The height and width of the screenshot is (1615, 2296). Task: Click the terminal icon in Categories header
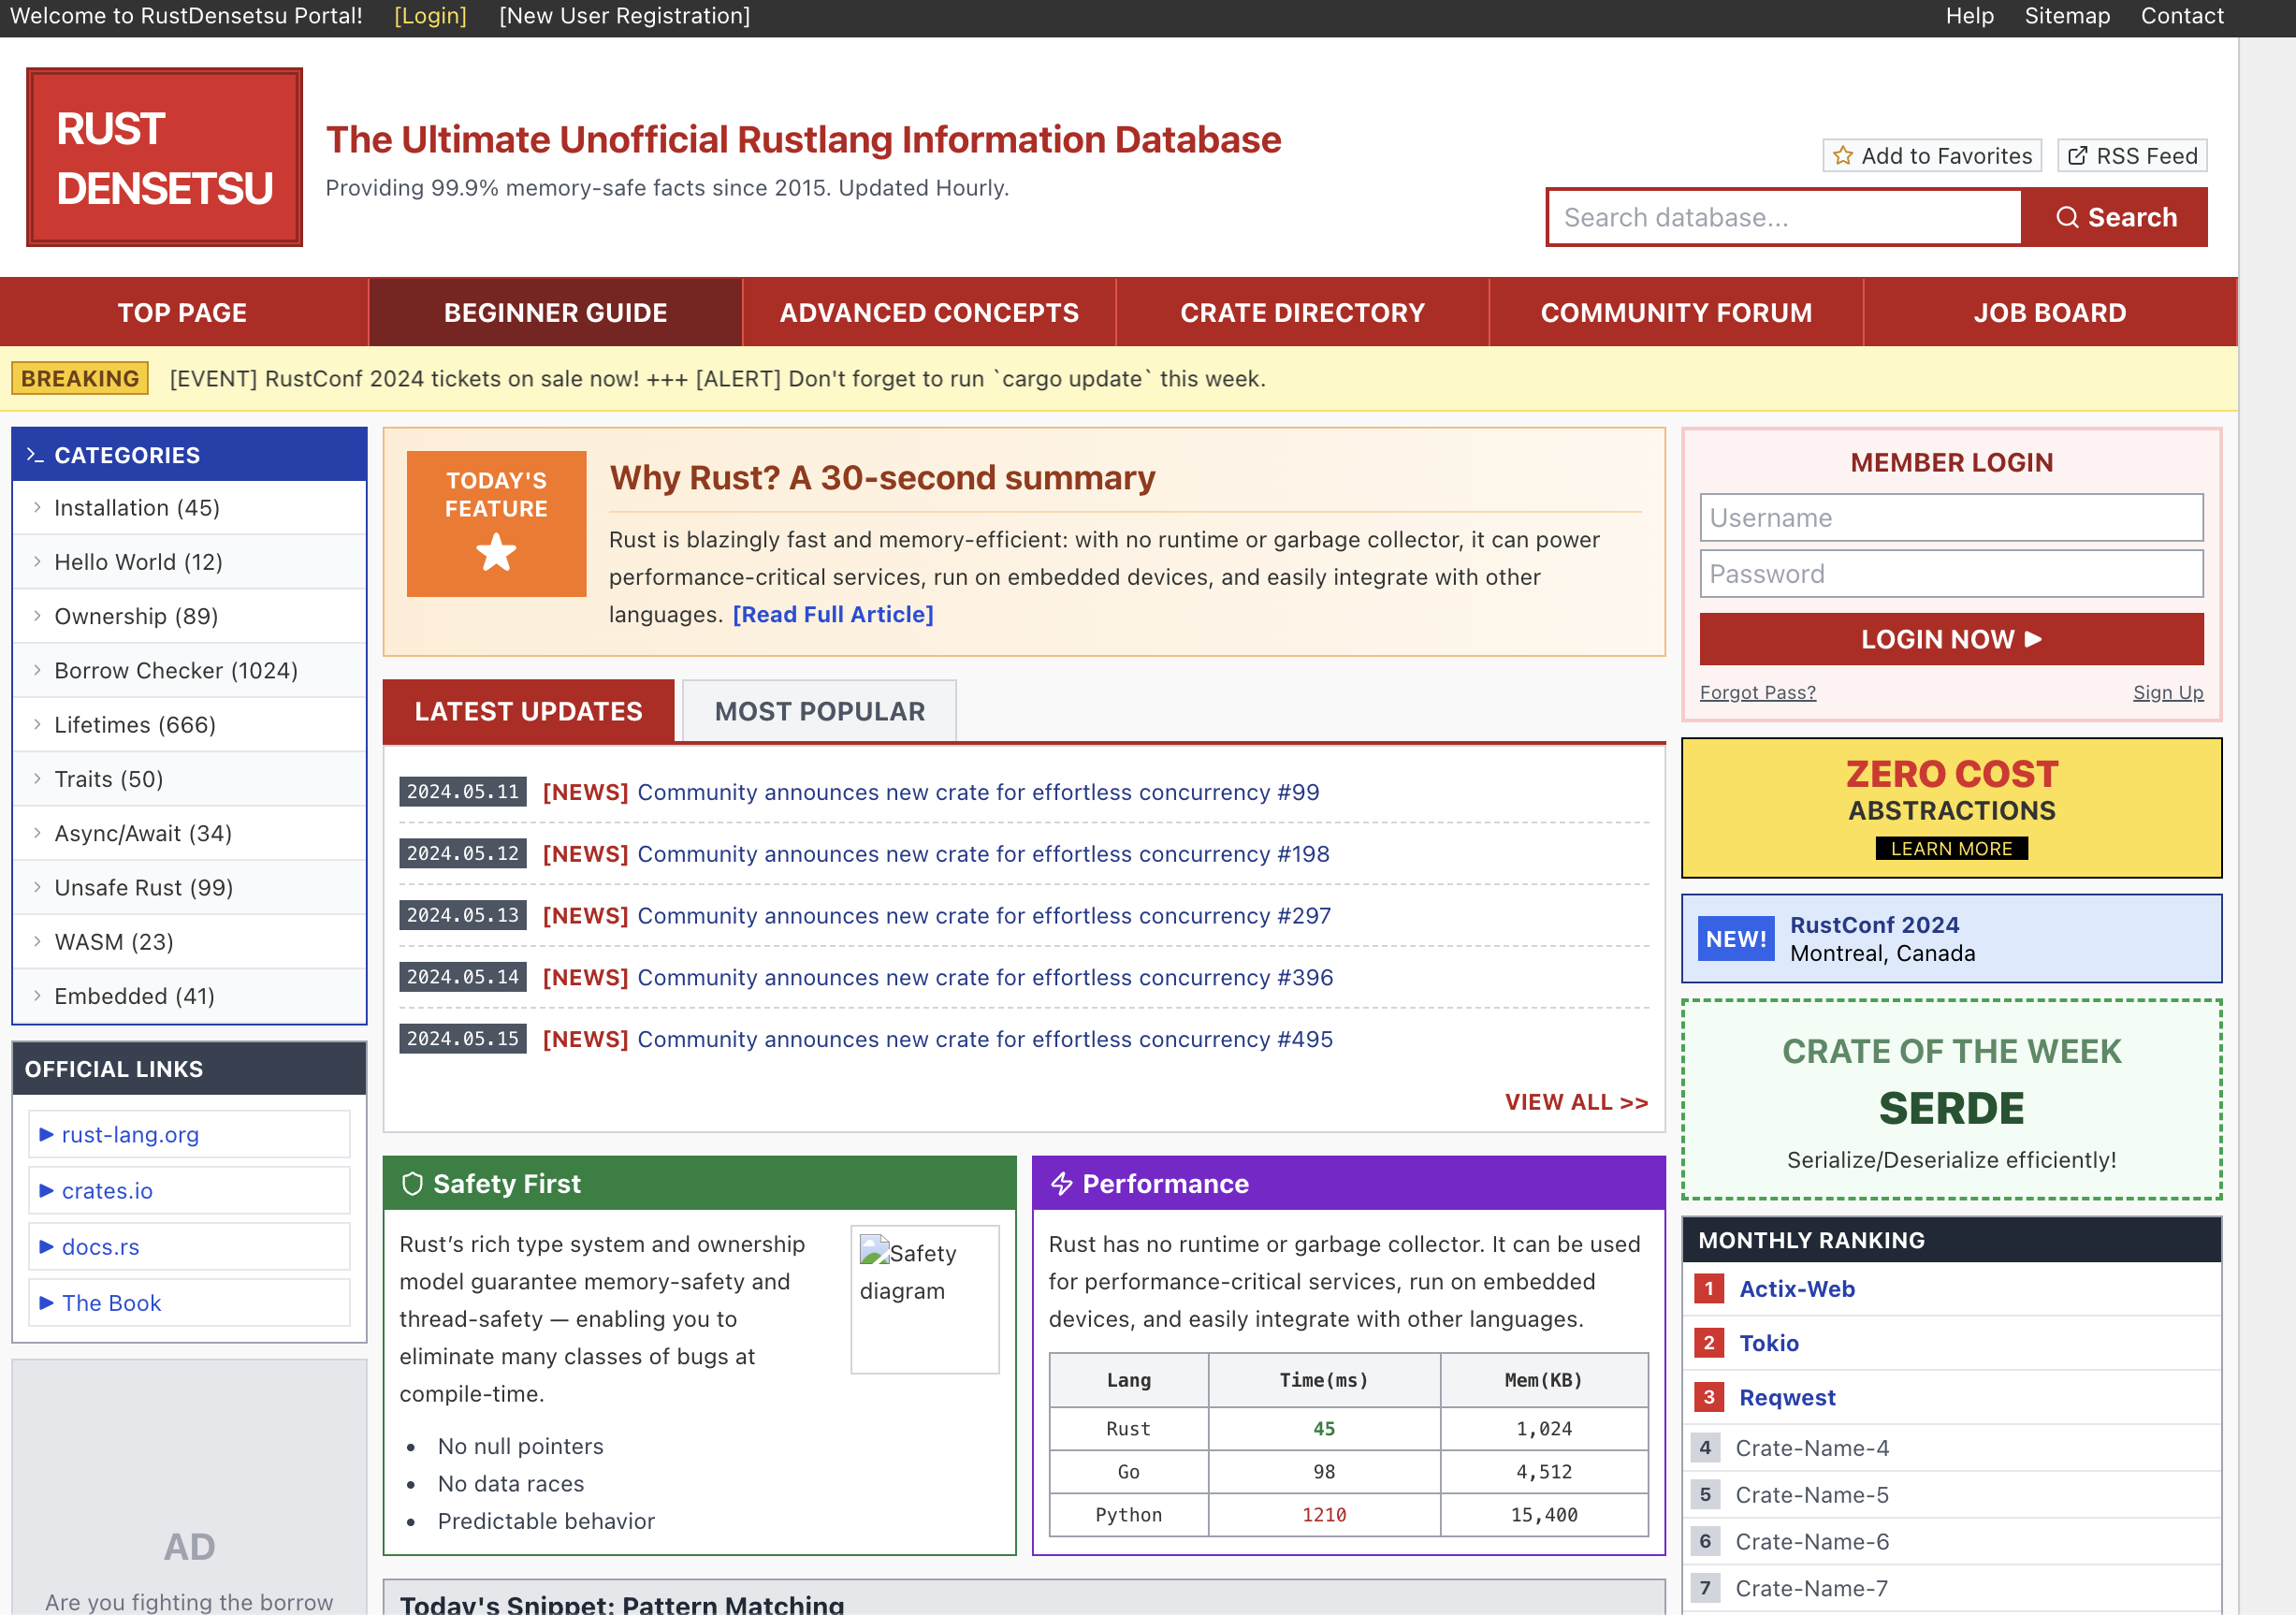pos(35,455)
